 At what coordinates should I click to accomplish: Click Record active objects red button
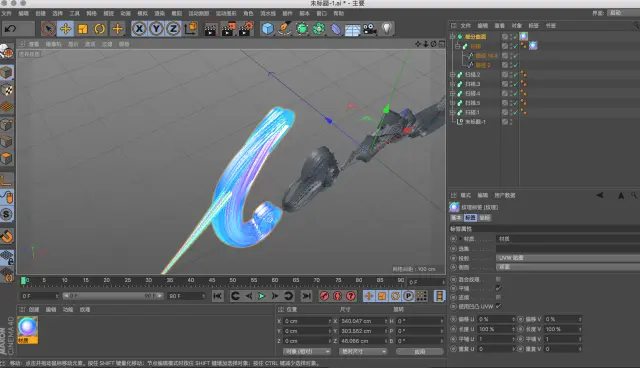[x=324, y=296]
